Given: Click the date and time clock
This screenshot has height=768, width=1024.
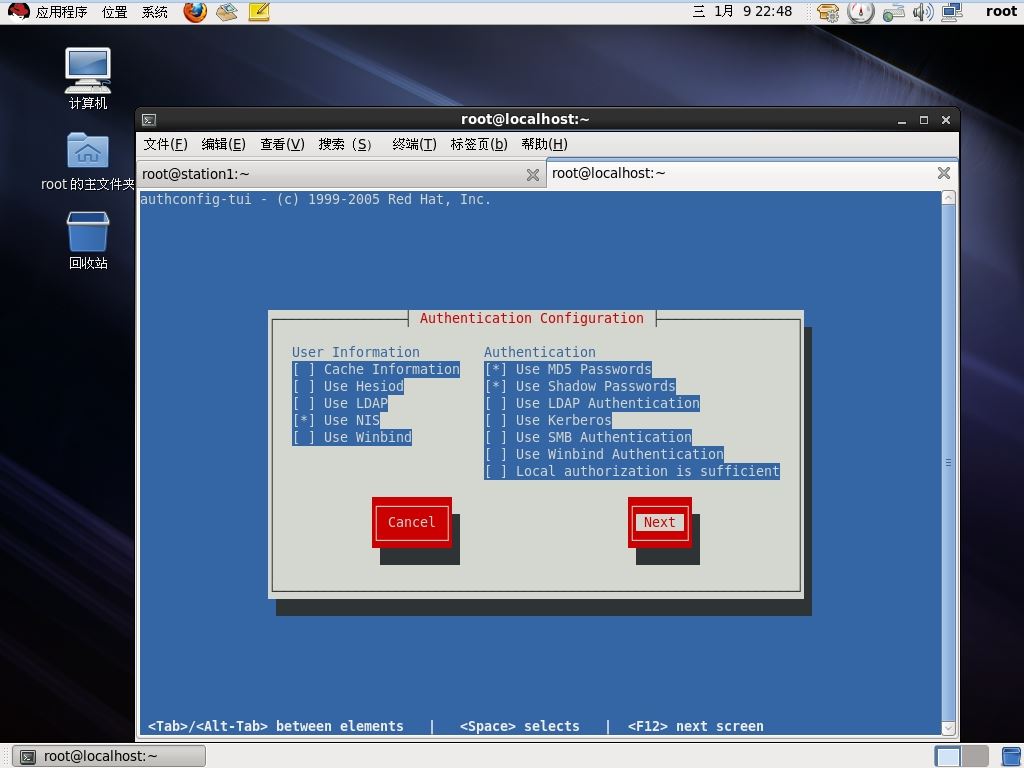Looking at the screenshot, I should point(742,12).
